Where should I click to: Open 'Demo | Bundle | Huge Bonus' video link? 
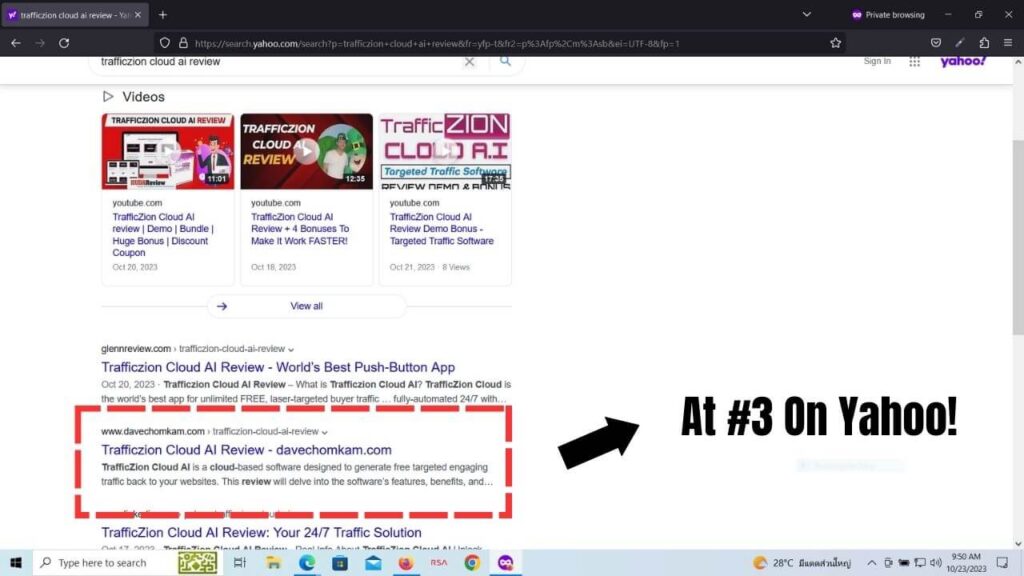tap(163, 234)
